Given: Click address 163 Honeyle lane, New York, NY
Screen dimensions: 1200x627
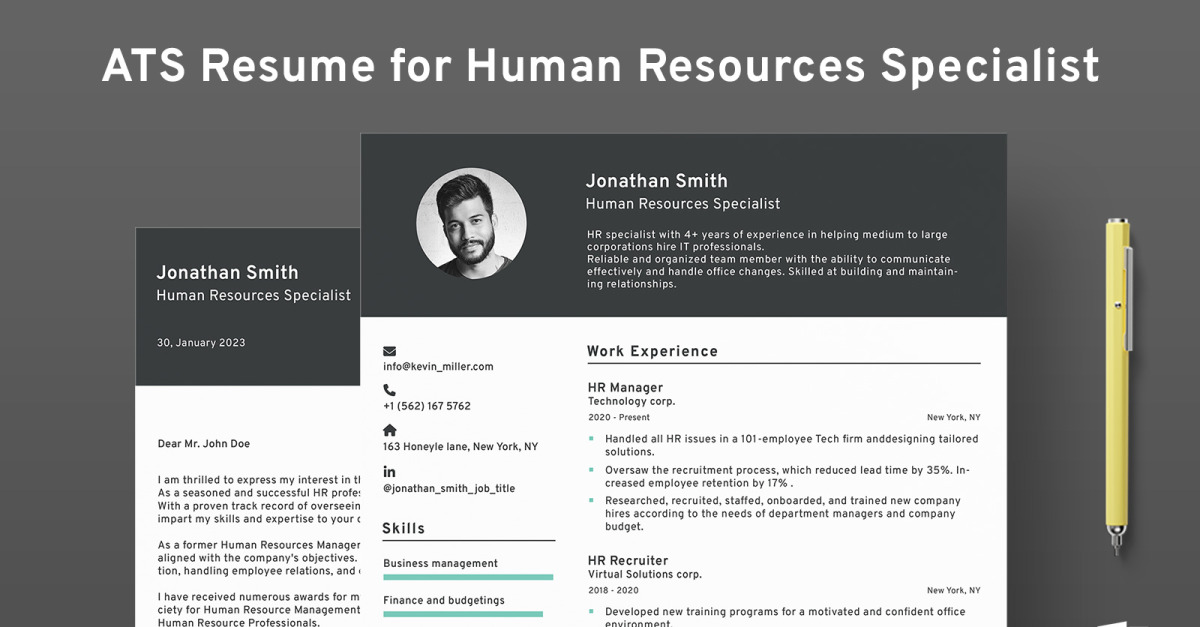Looking at the screenshot, I should click(460, 447).
